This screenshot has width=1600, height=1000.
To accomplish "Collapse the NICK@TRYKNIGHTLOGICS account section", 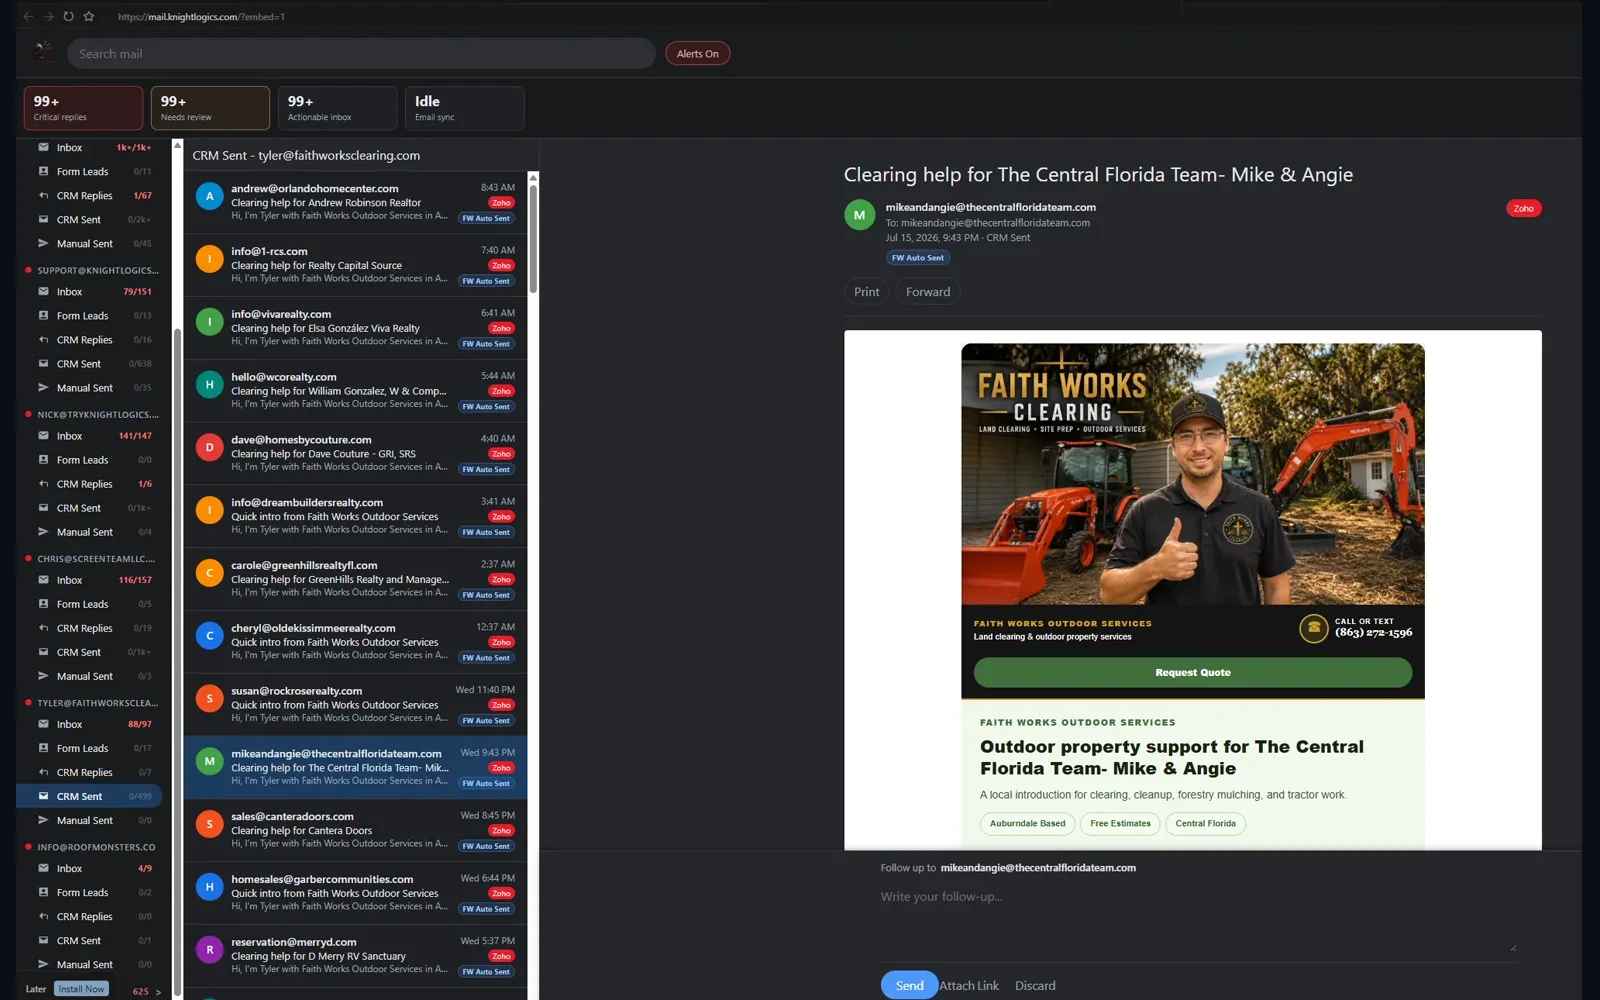I will click(x=92, y=414).
